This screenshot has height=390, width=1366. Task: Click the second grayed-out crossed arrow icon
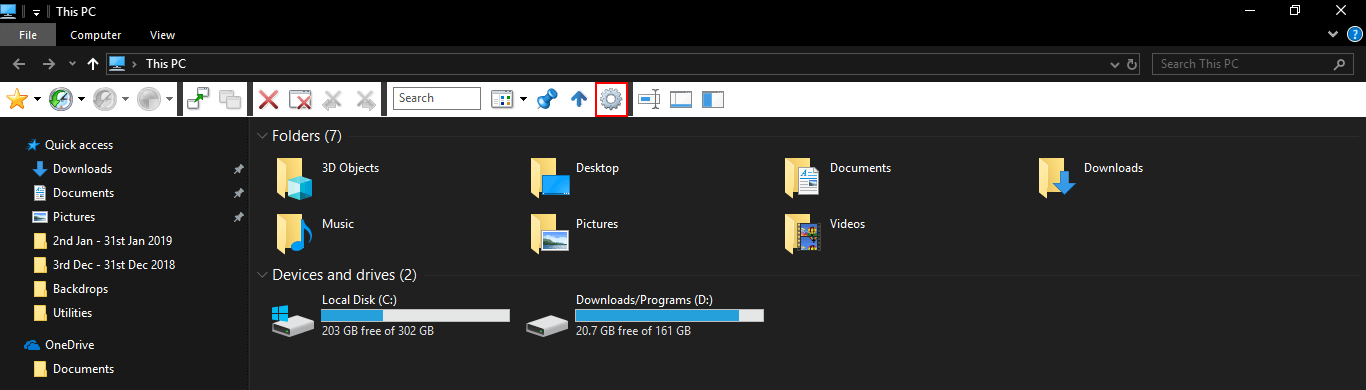[365, 99]
